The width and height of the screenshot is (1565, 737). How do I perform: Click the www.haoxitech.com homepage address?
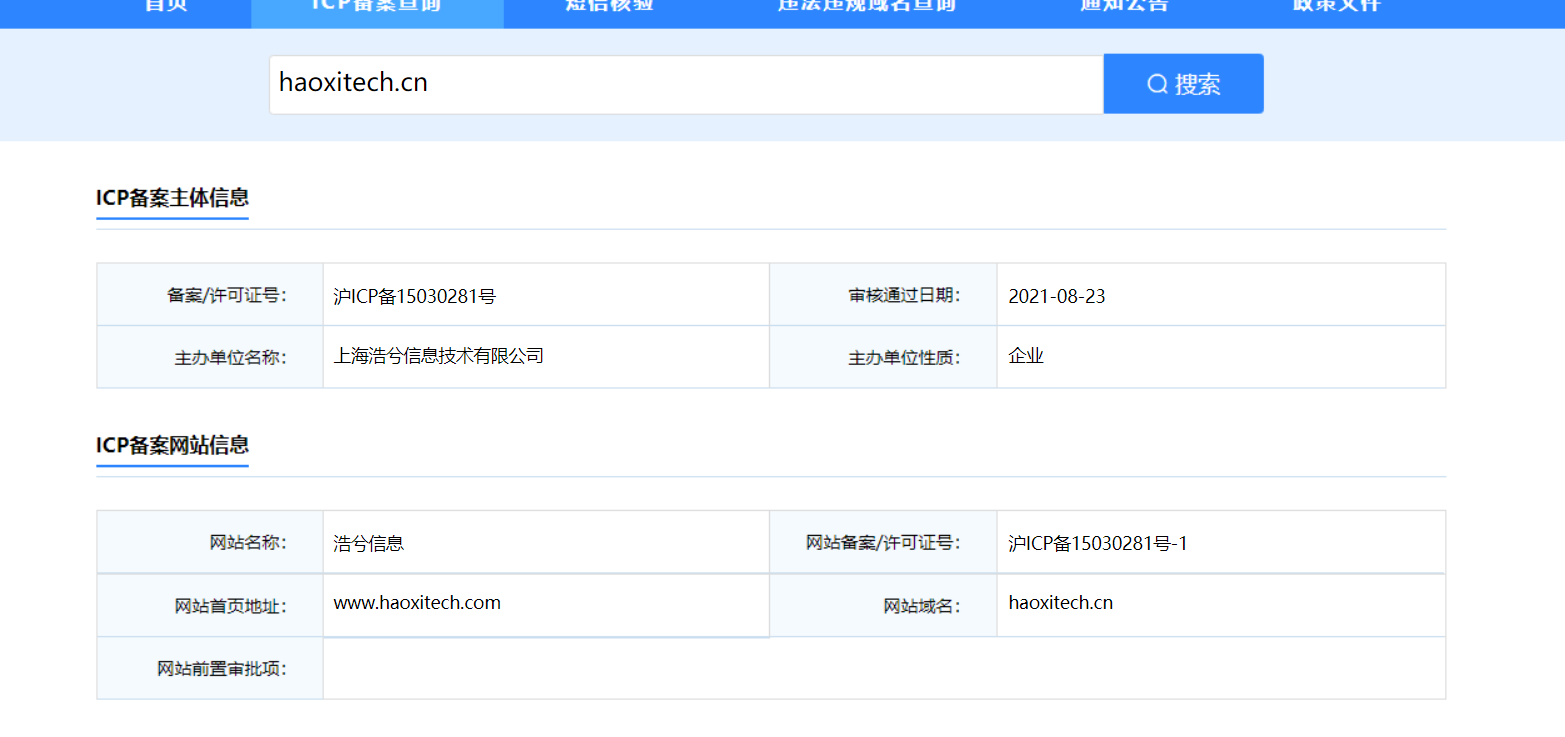417,603
